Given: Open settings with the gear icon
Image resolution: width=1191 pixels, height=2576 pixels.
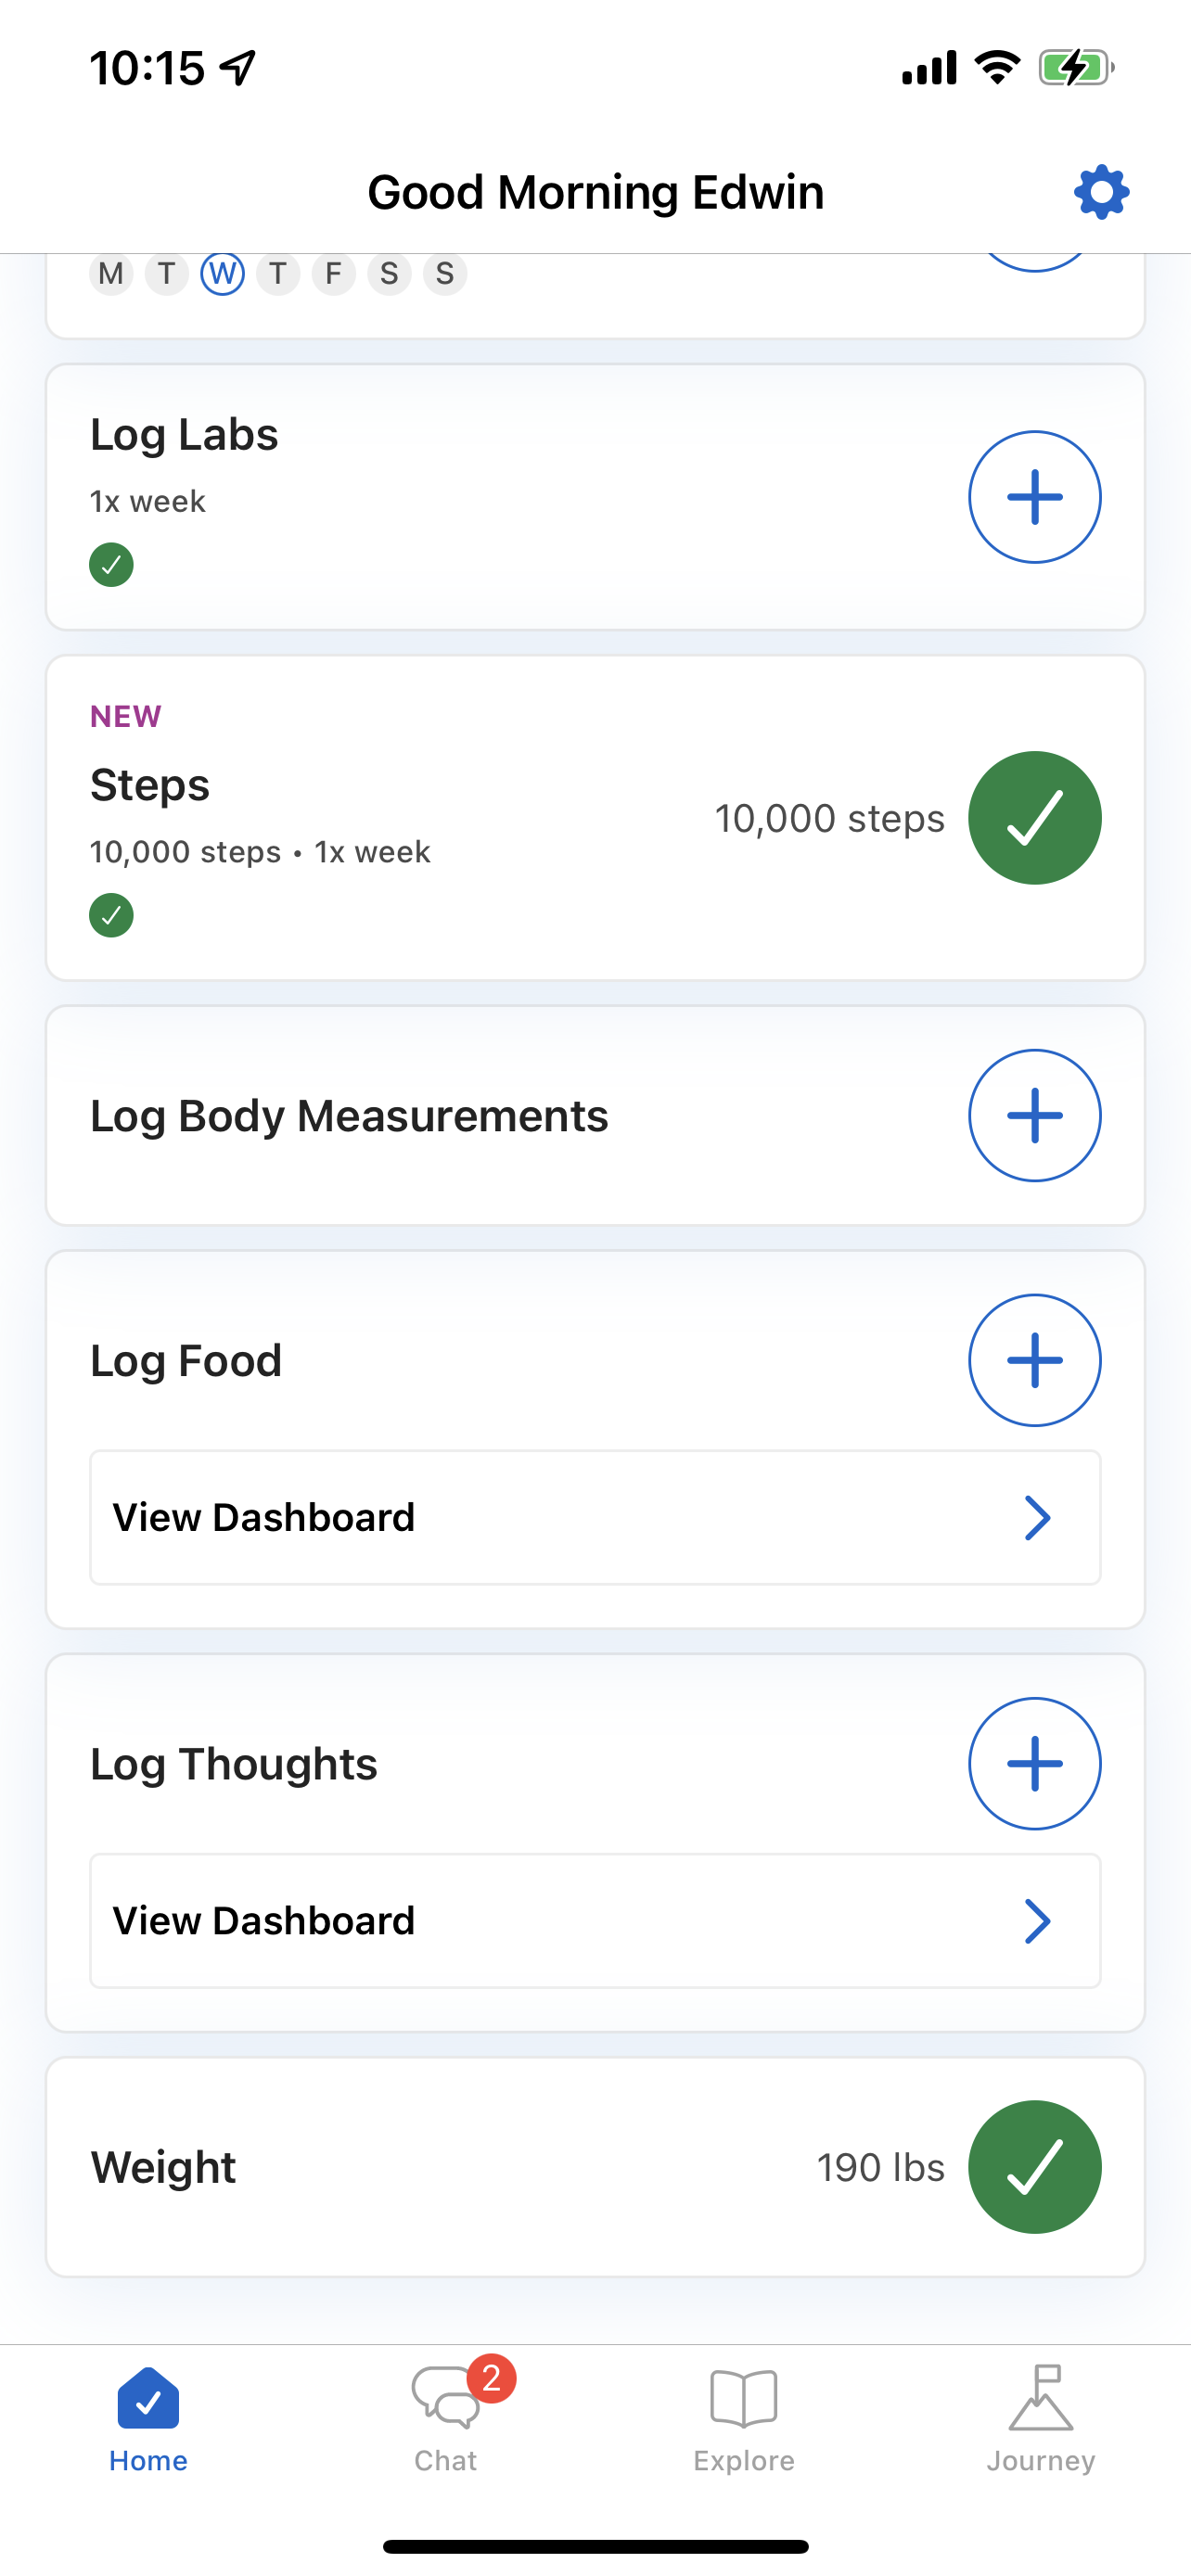Looking at the screenshot, I should (x=1101, y=192).
